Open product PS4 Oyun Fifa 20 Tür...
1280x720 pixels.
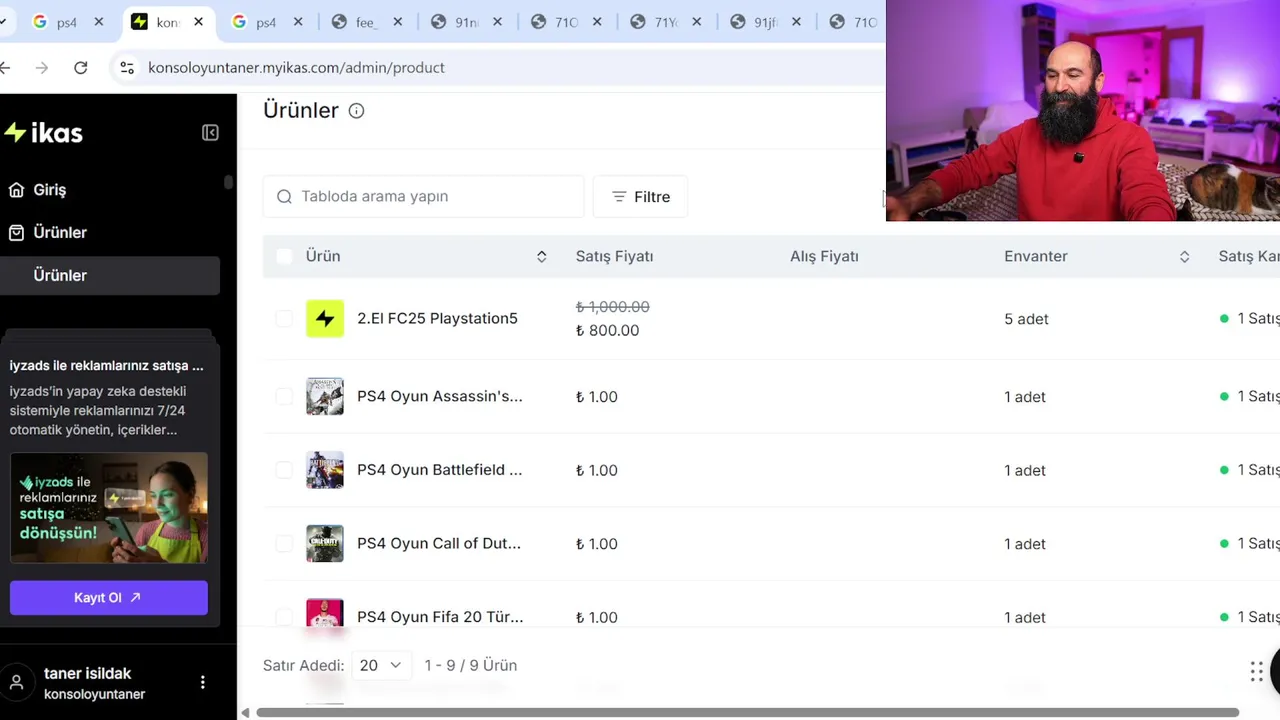[439, 617]
